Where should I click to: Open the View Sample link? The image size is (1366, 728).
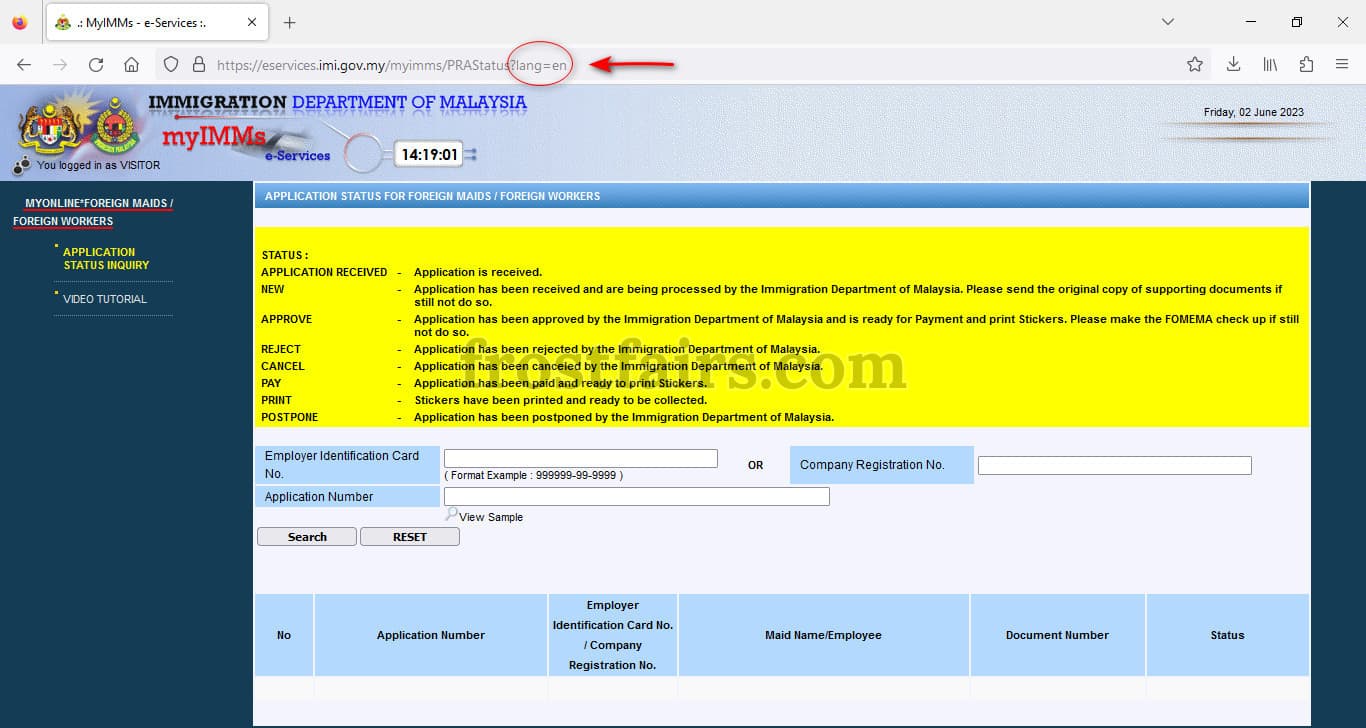click(491, 517)
